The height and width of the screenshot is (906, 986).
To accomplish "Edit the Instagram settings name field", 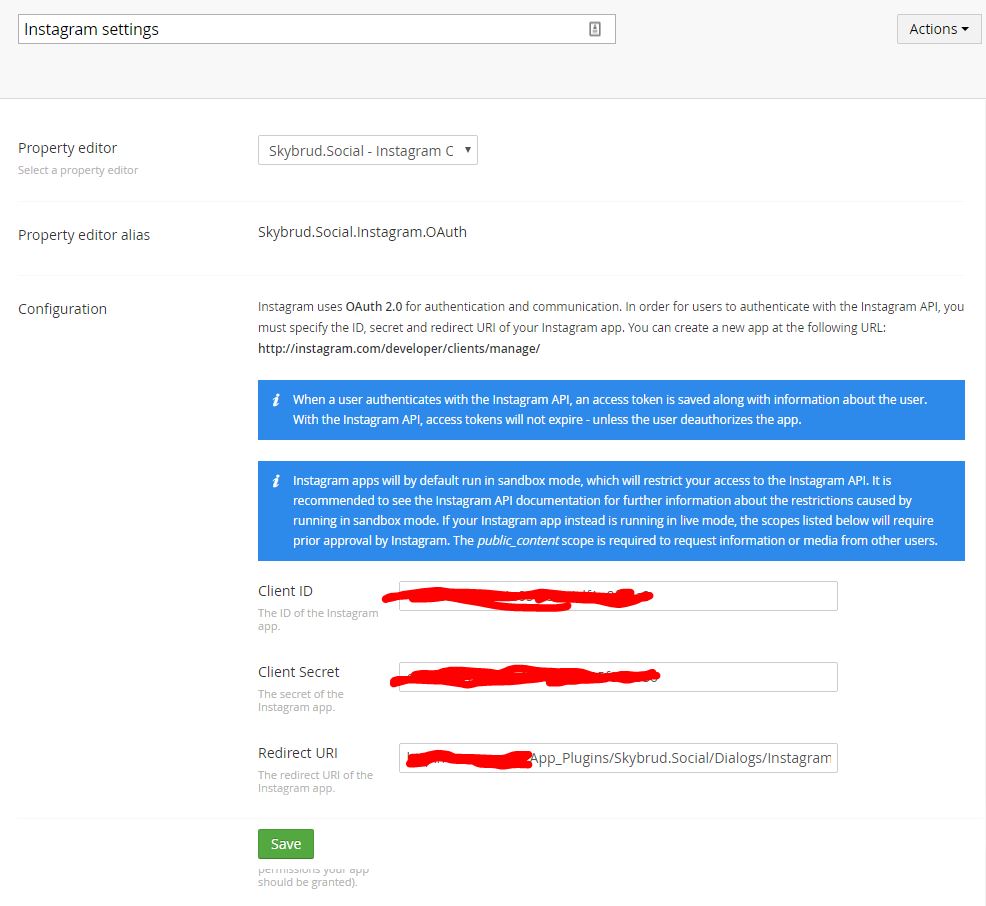I will (x=316, y=29).
